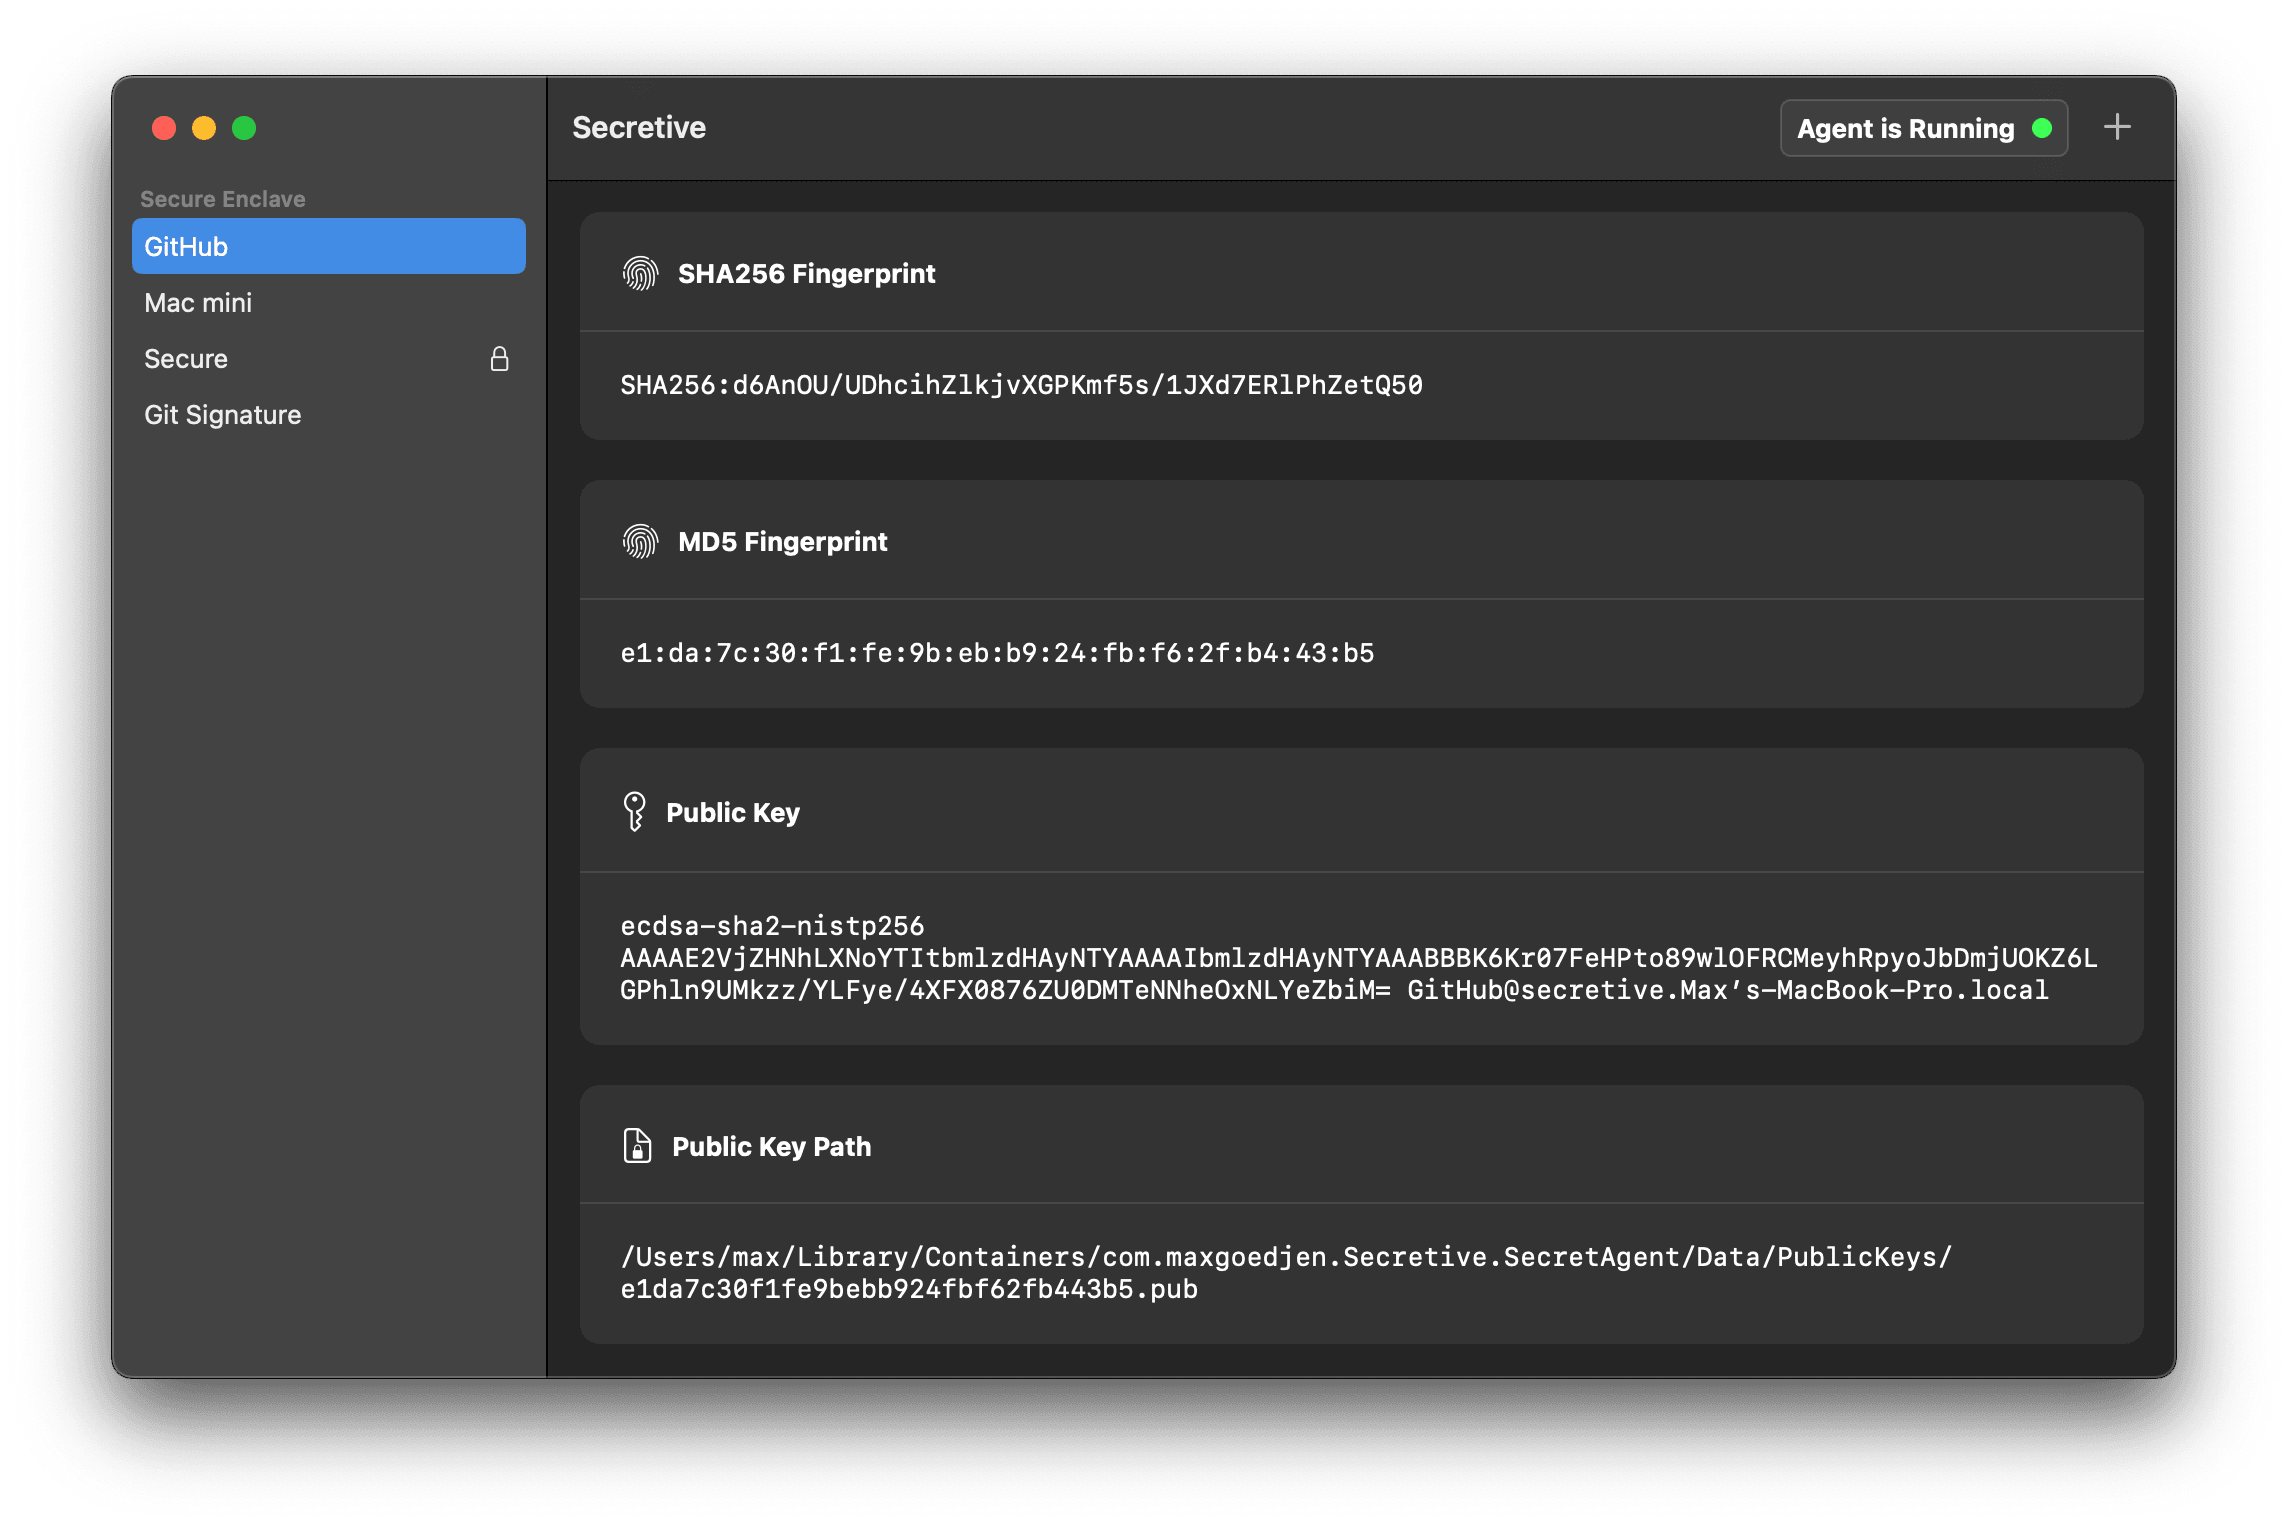Image resolution: width=2288 pixels, height=1526 pixels.
Task: Click the SHA256 Fingerprint fingerprint icon
Action: 640,272
